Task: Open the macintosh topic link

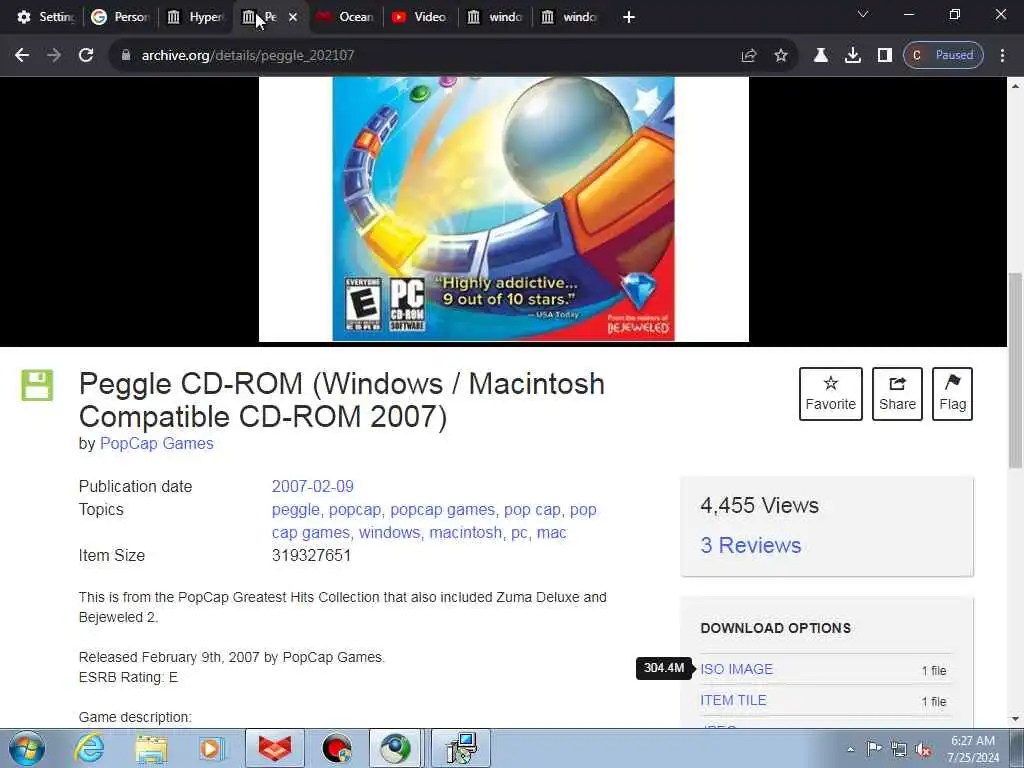Action: click(x=466, y=532)
